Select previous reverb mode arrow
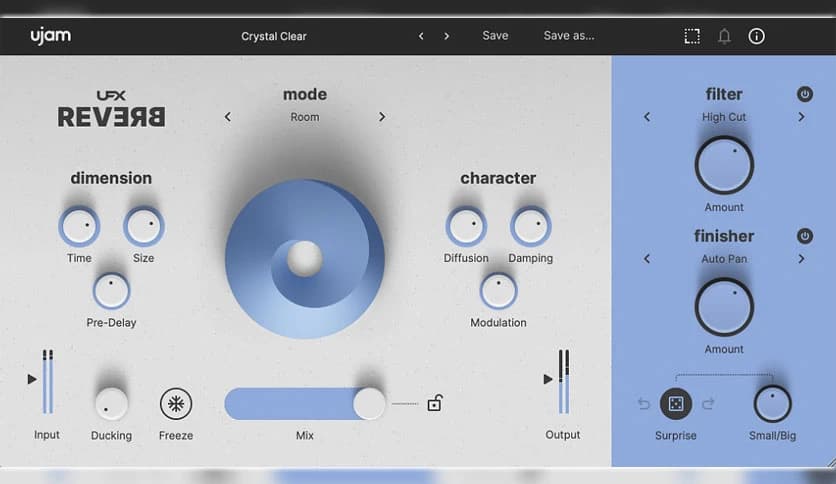 (228, 117)
